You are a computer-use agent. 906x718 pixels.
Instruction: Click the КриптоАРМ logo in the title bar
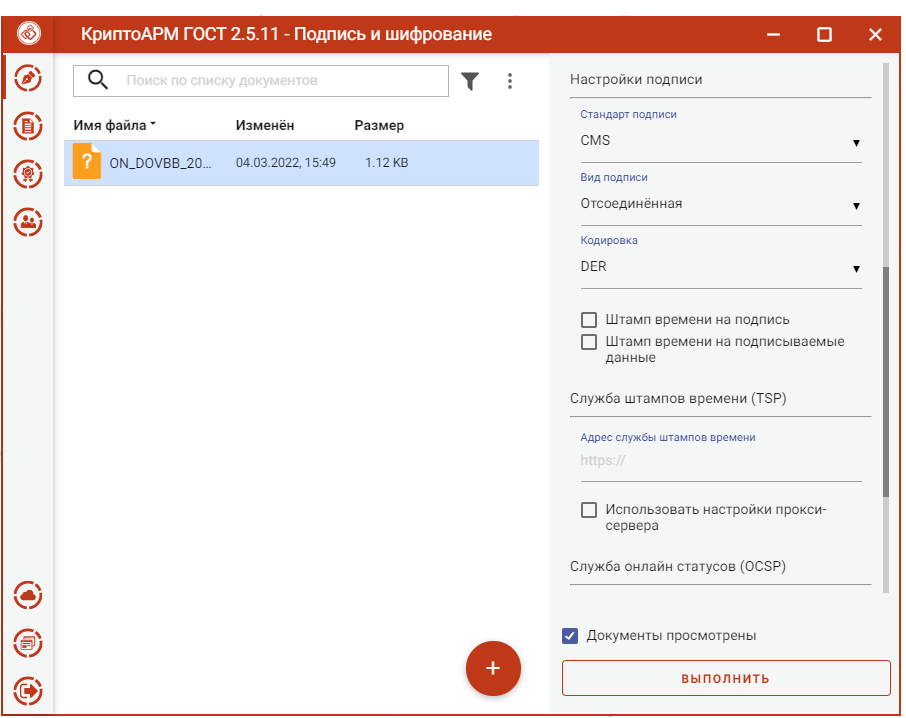[29, 34]
